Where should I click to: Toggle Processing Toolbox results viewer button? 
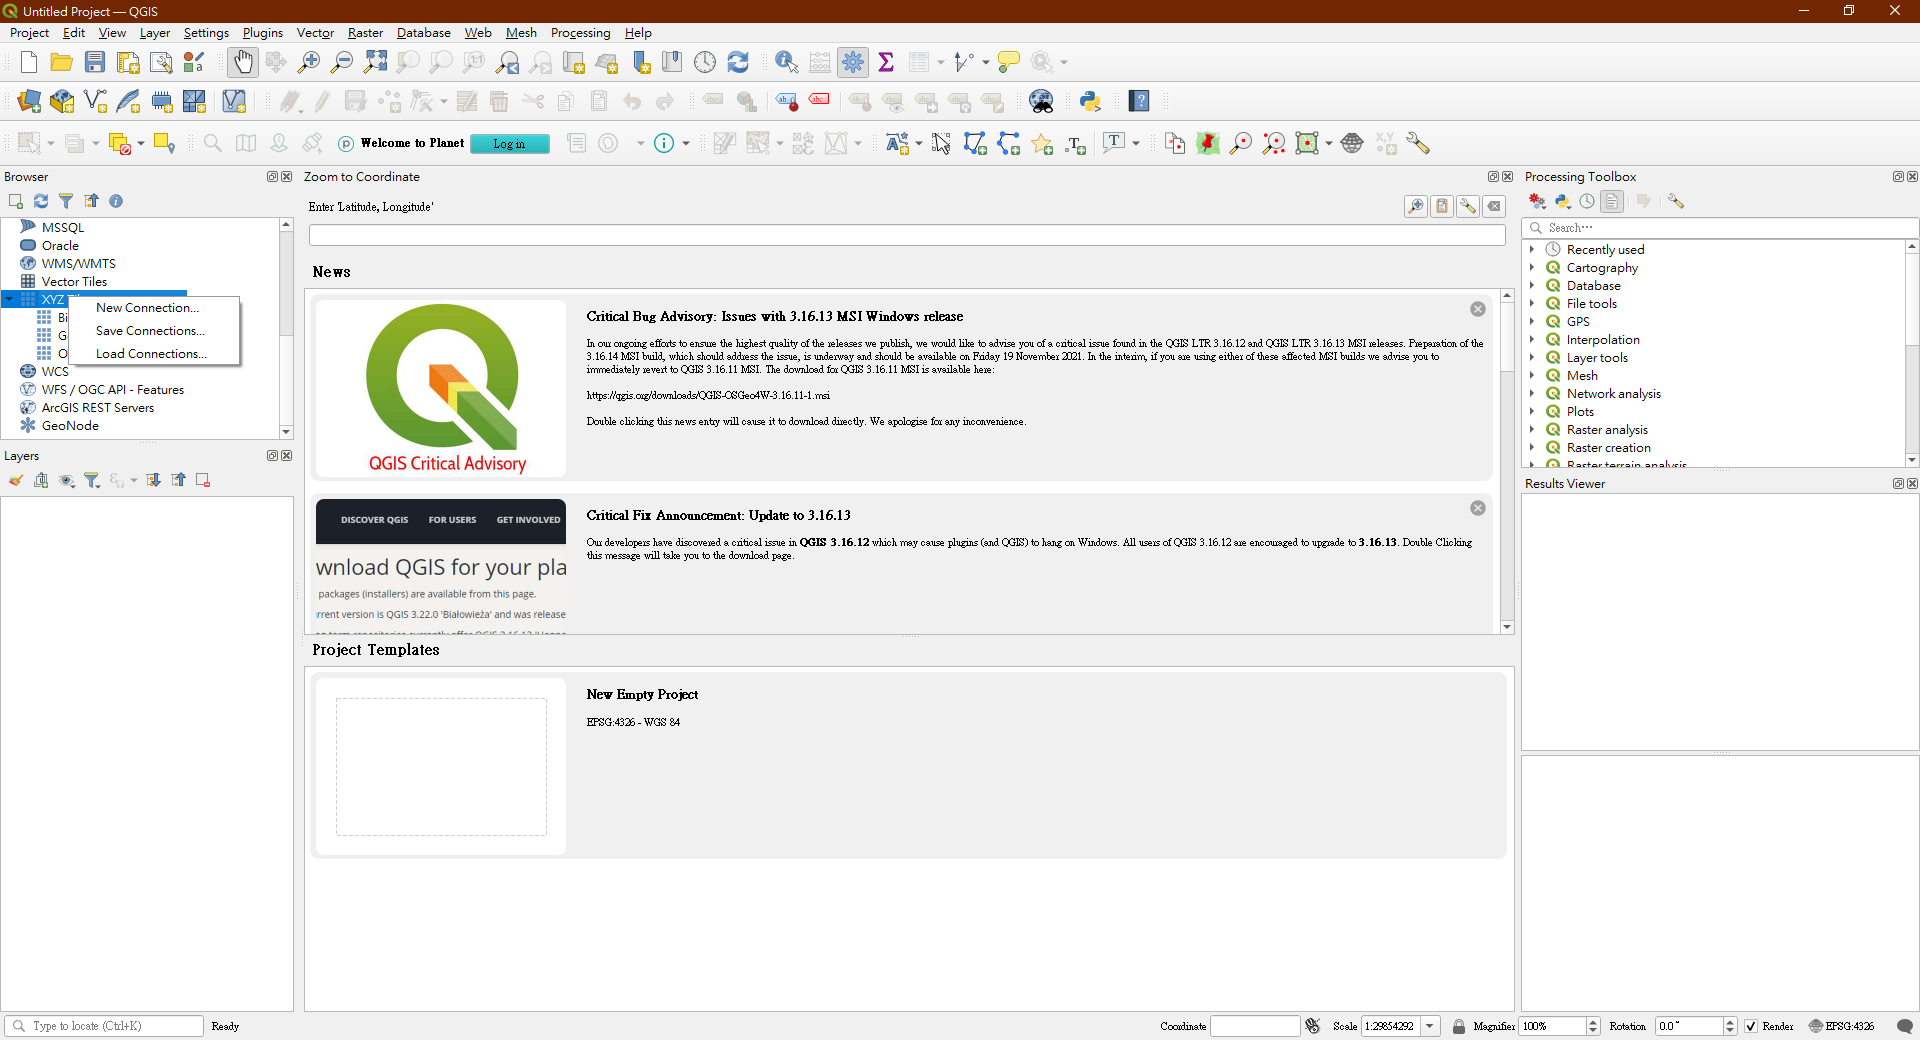click(1612, 201)
